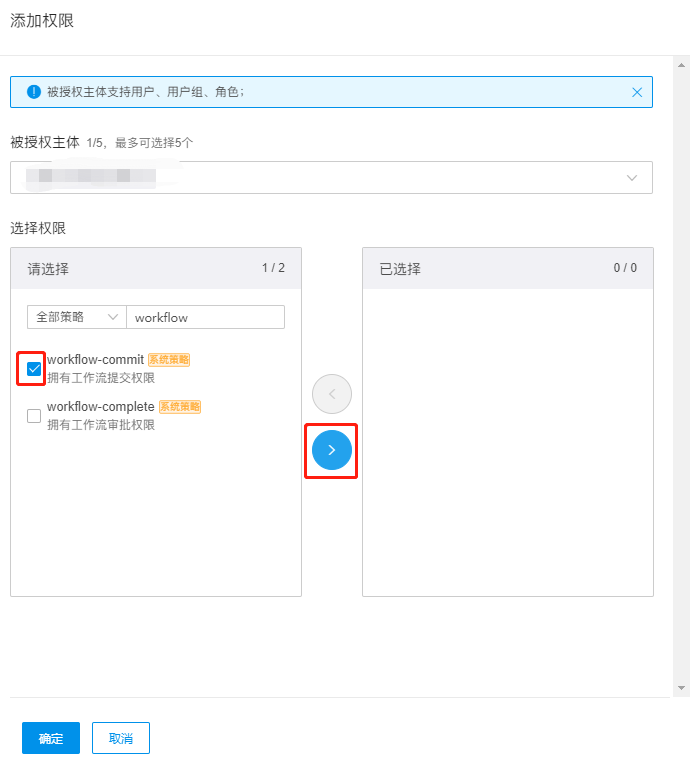This screenshot has height=763, width=690.
Task: Uncheck the workflow-commit checkbox
Action: pyautogui.click(x=34, y=369)
